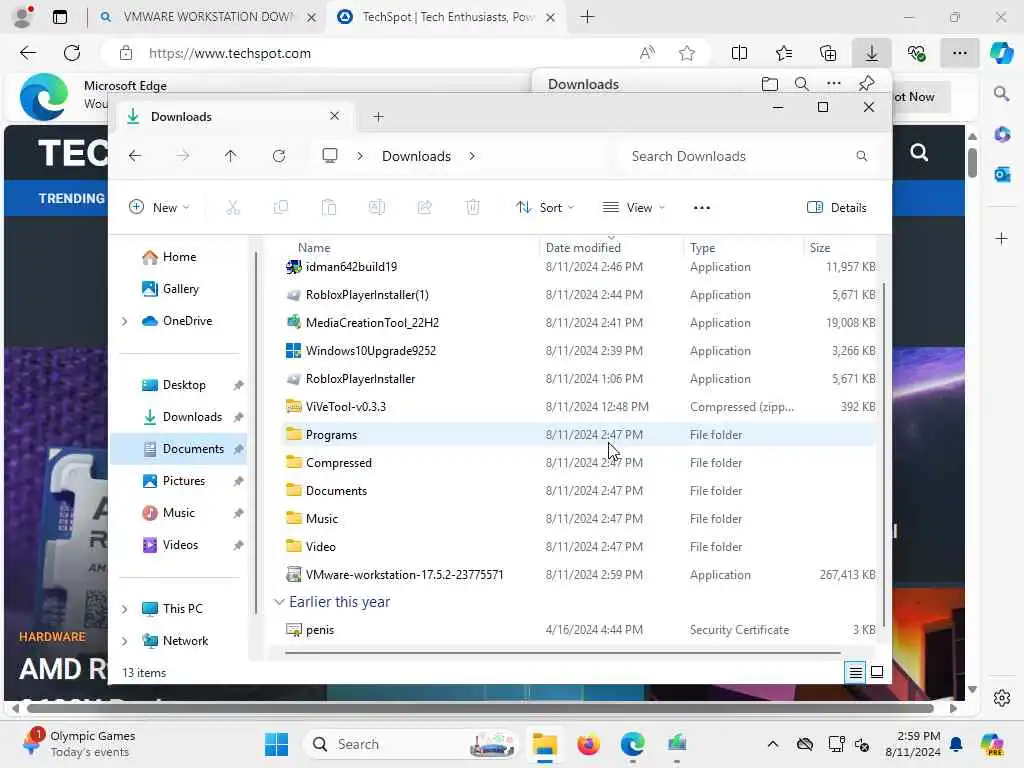Click TechSpot site search magnifier
The width and height of the screenshot is (1024, 768).
(919, 153)
